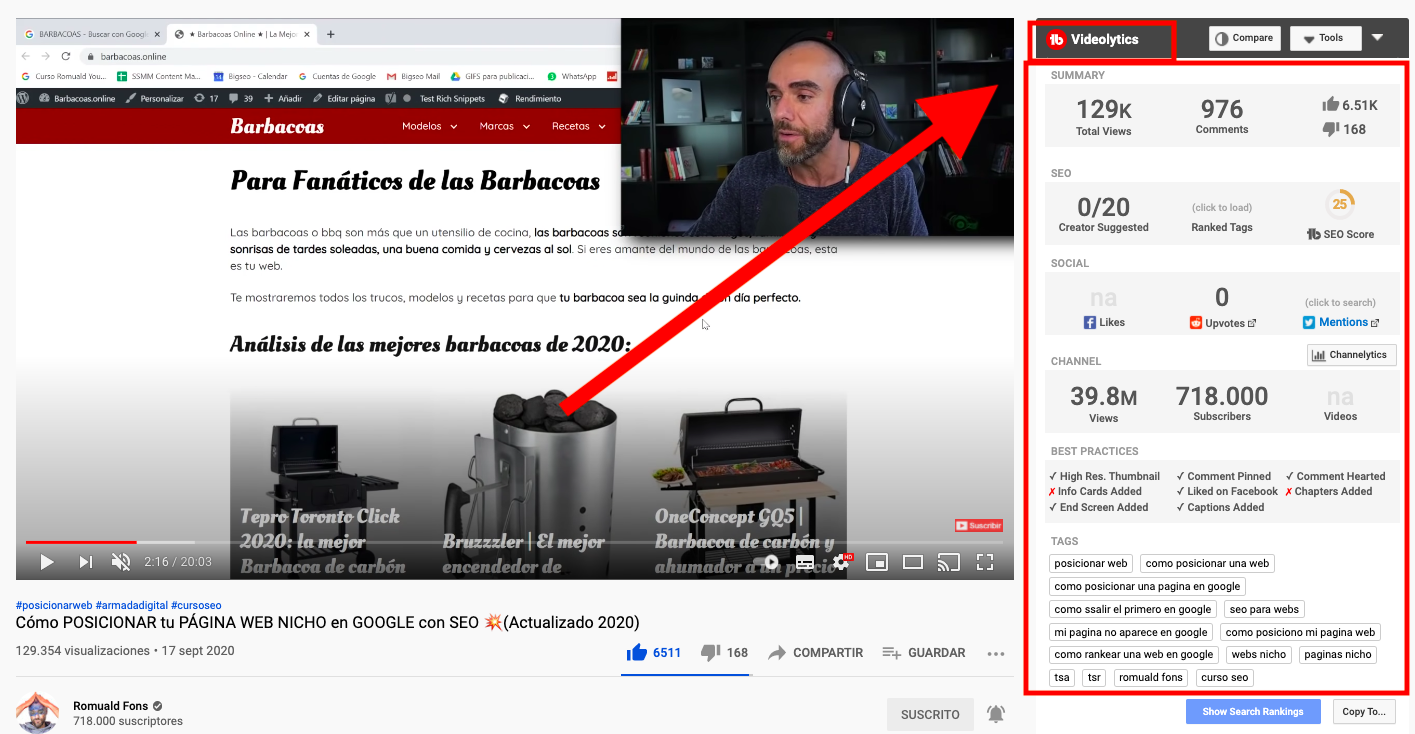
Task: Select tag "como posicionar una pagina en google"
Action: (x=1147, y=587)
